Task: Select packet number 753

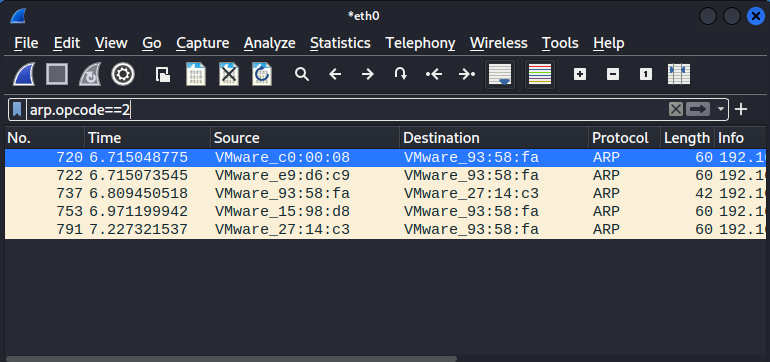Action: (x=385, y=212)
